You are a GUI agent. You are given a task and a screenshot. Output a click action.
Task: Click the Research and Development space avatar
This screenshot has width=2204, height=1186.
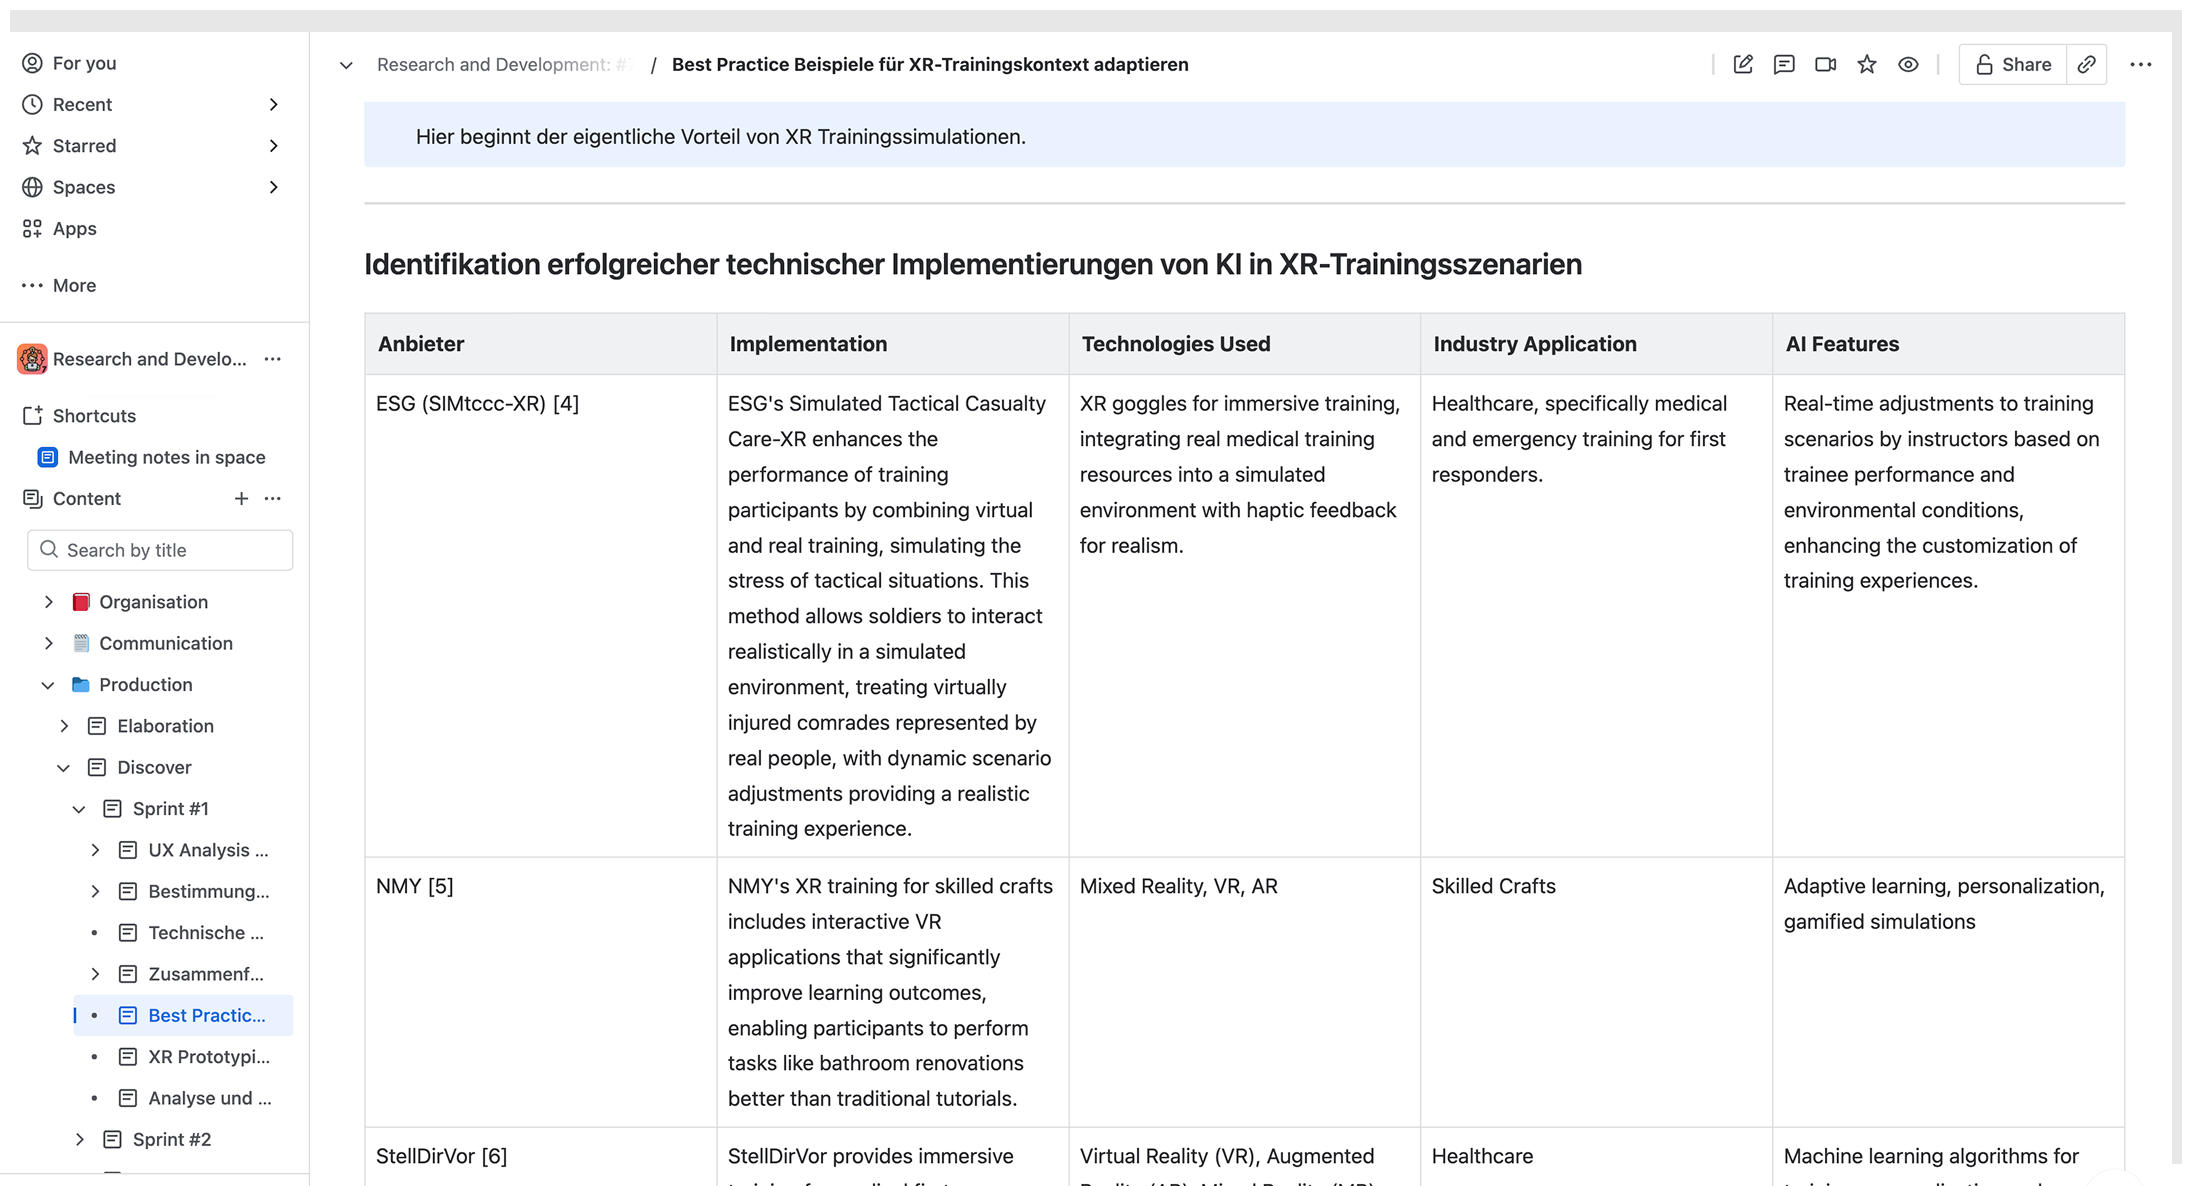tap(32, 359)
